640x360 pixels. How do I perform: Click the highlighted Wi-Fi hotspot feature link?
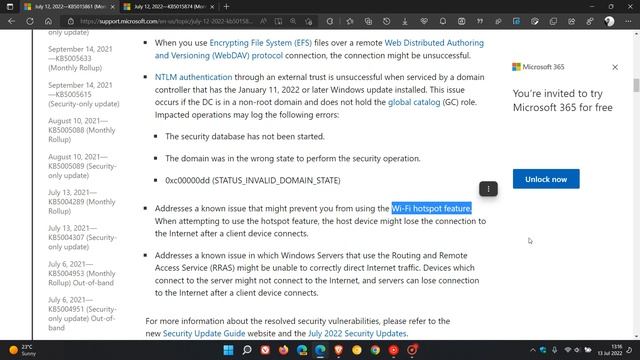(x=431, y=208)
